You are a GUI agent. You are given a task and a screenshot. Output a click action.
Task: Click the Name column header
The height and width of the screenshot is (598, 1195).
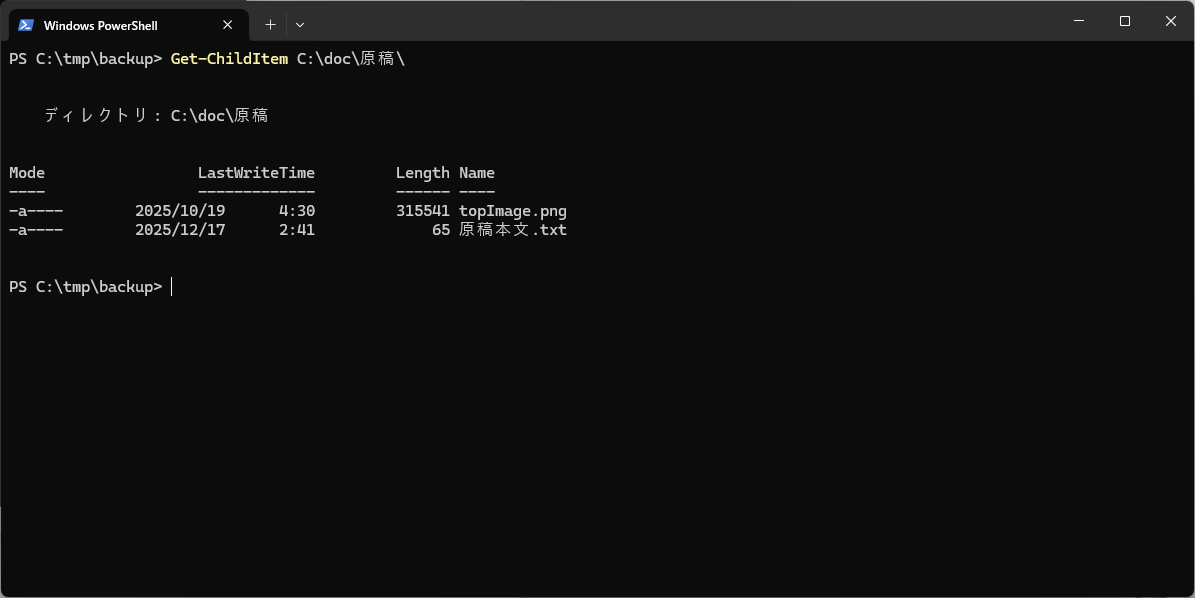click(477, 173)
